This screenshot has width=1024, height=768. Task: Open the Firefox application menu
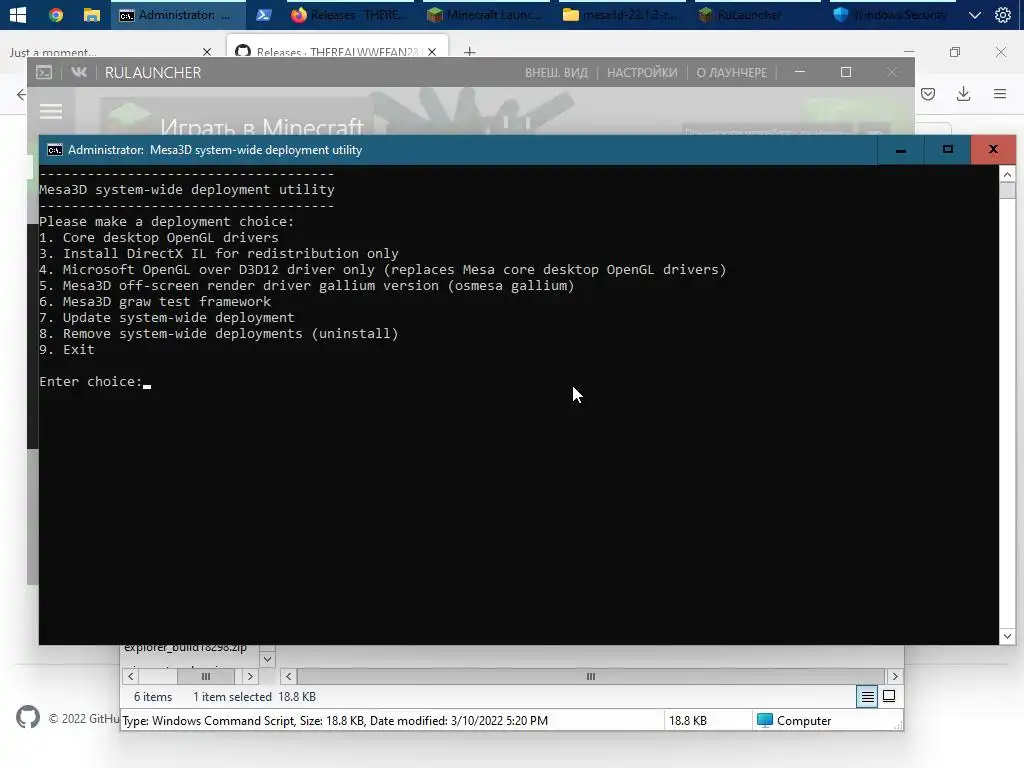point(1000,94)
